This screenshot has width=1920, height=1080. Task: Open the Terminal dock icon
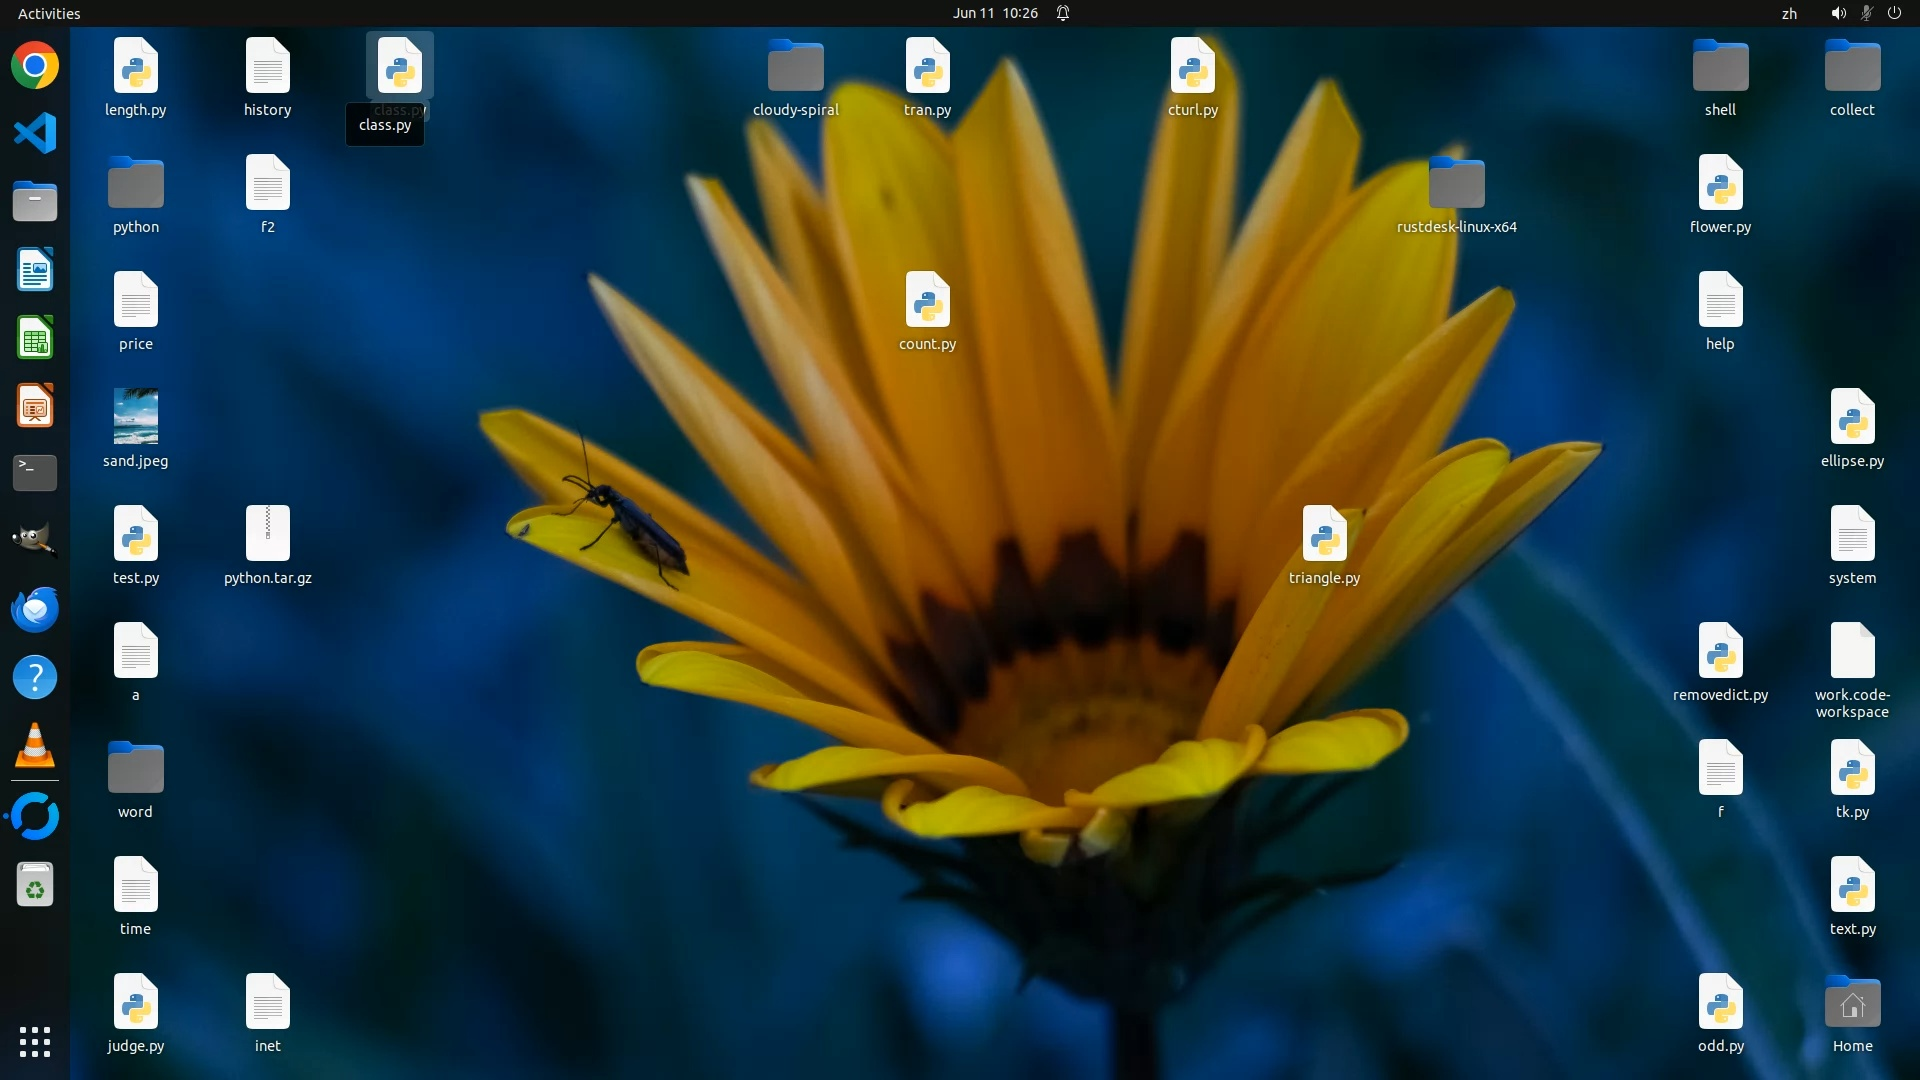(35, 472)
